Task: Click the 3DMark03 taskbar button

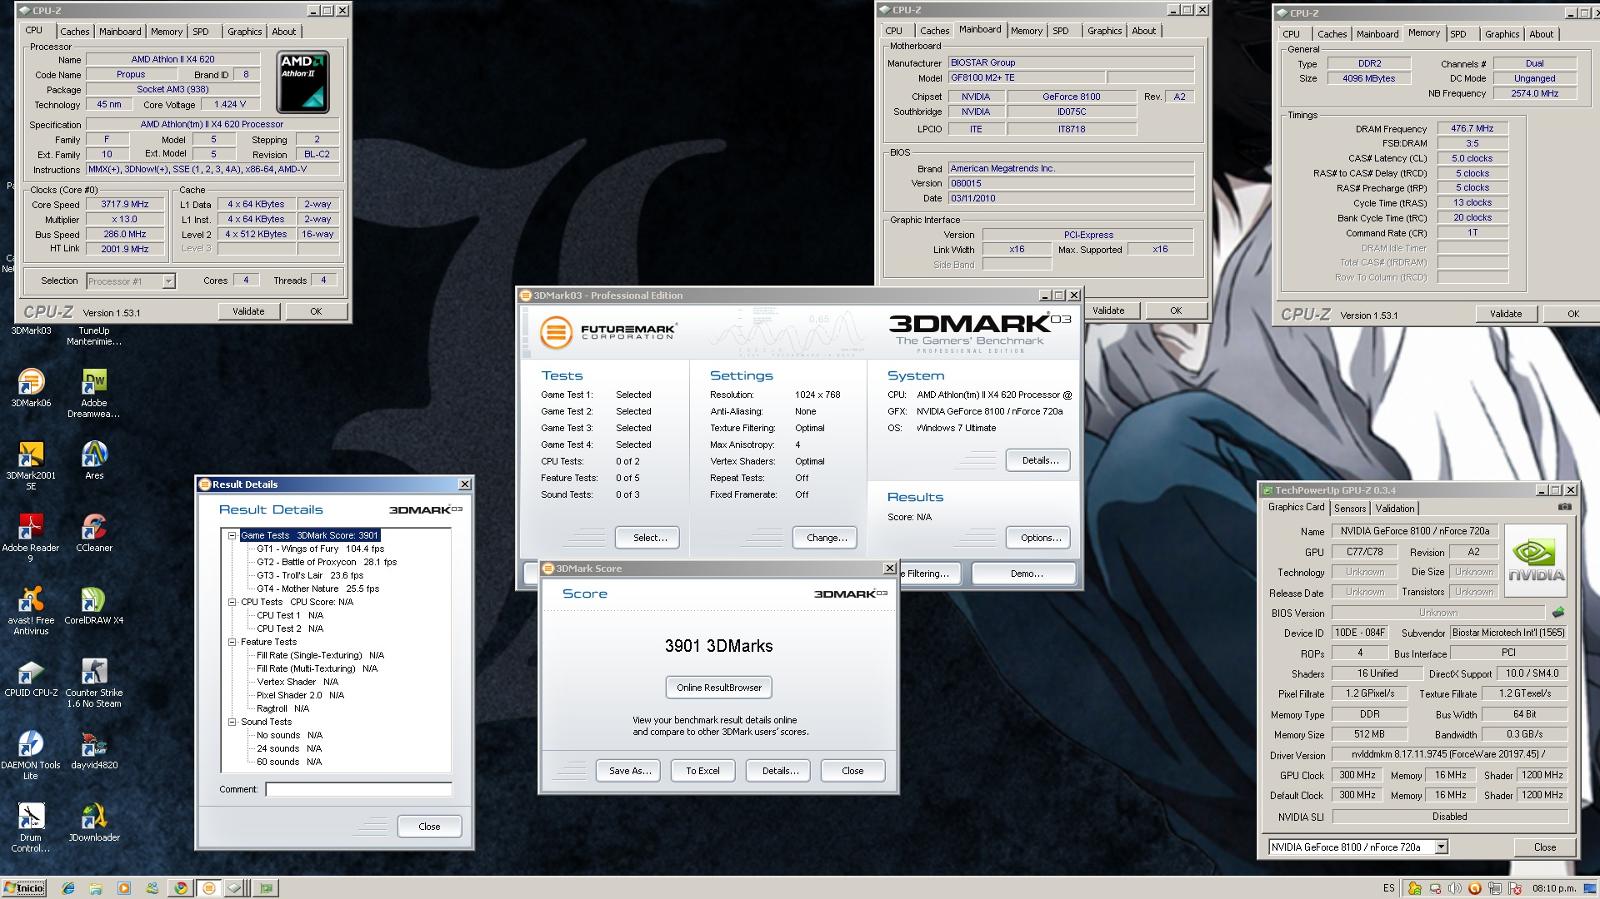Action: click(x=209, y=888)
